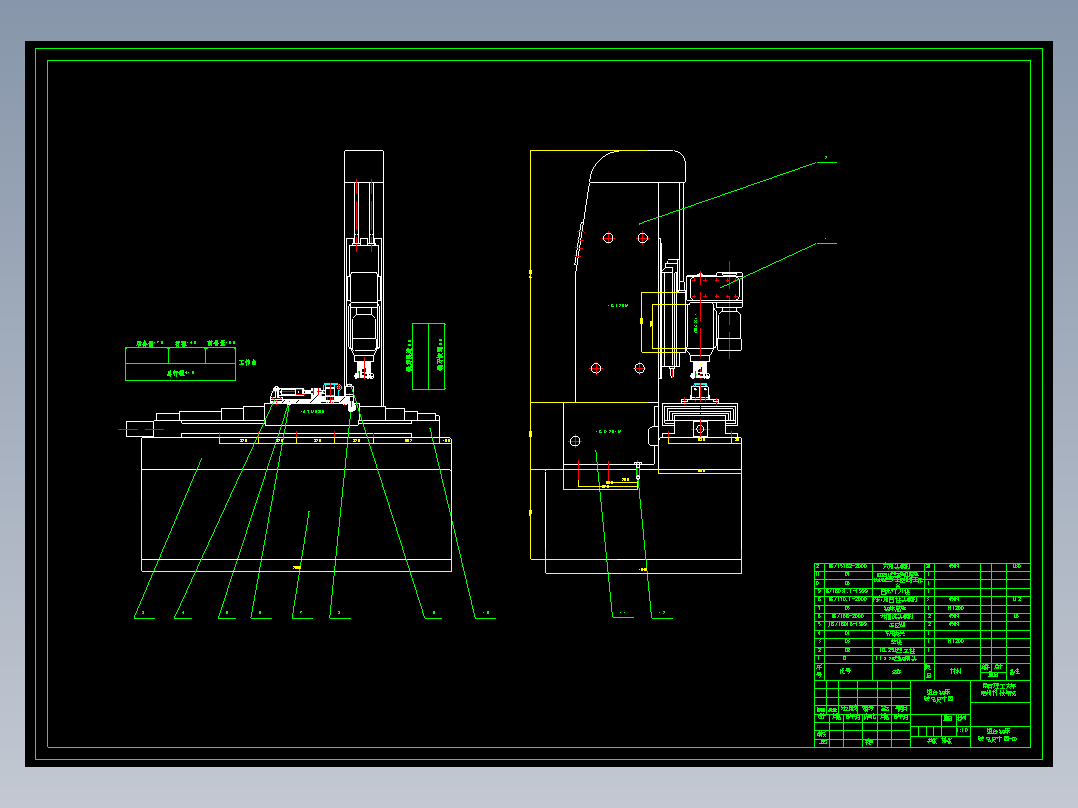Select the green four-cell table left of the front view
Image resolution: width=1078 pixels, height=808 pixels.
pyautogui.click(x=181, y=364)
